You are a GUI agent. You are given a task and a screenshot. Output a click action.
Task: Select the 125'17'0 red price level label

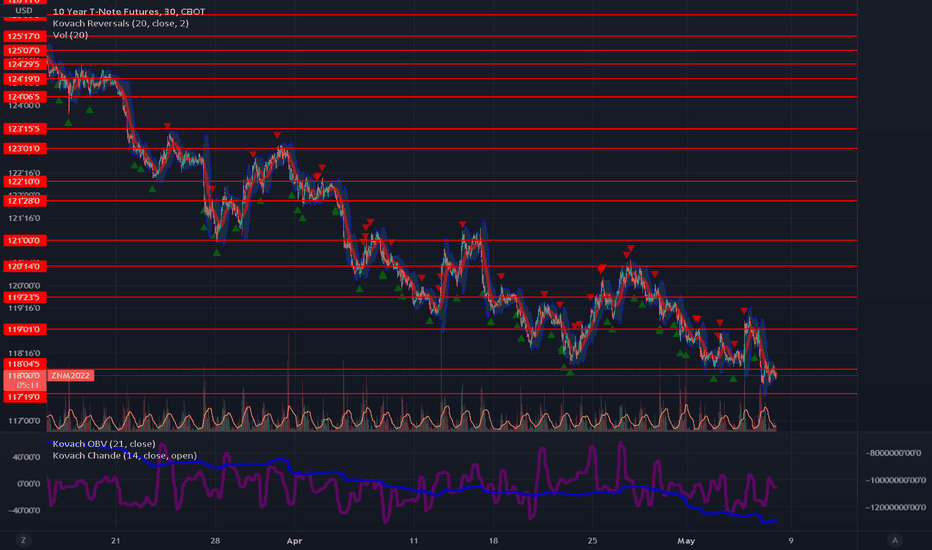click(24, 36)
